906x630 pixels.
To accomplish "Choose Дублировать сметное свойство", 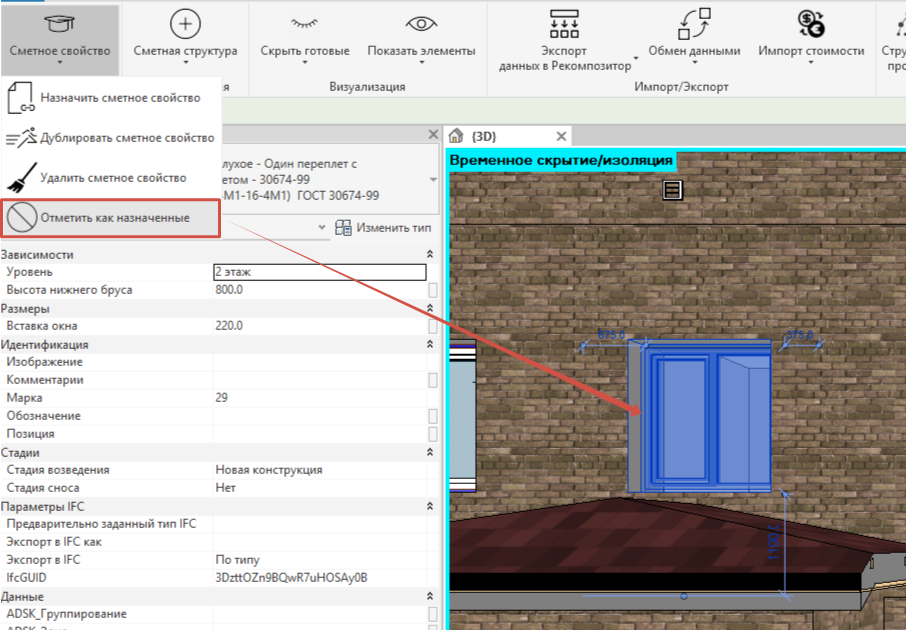I will 112,138.
